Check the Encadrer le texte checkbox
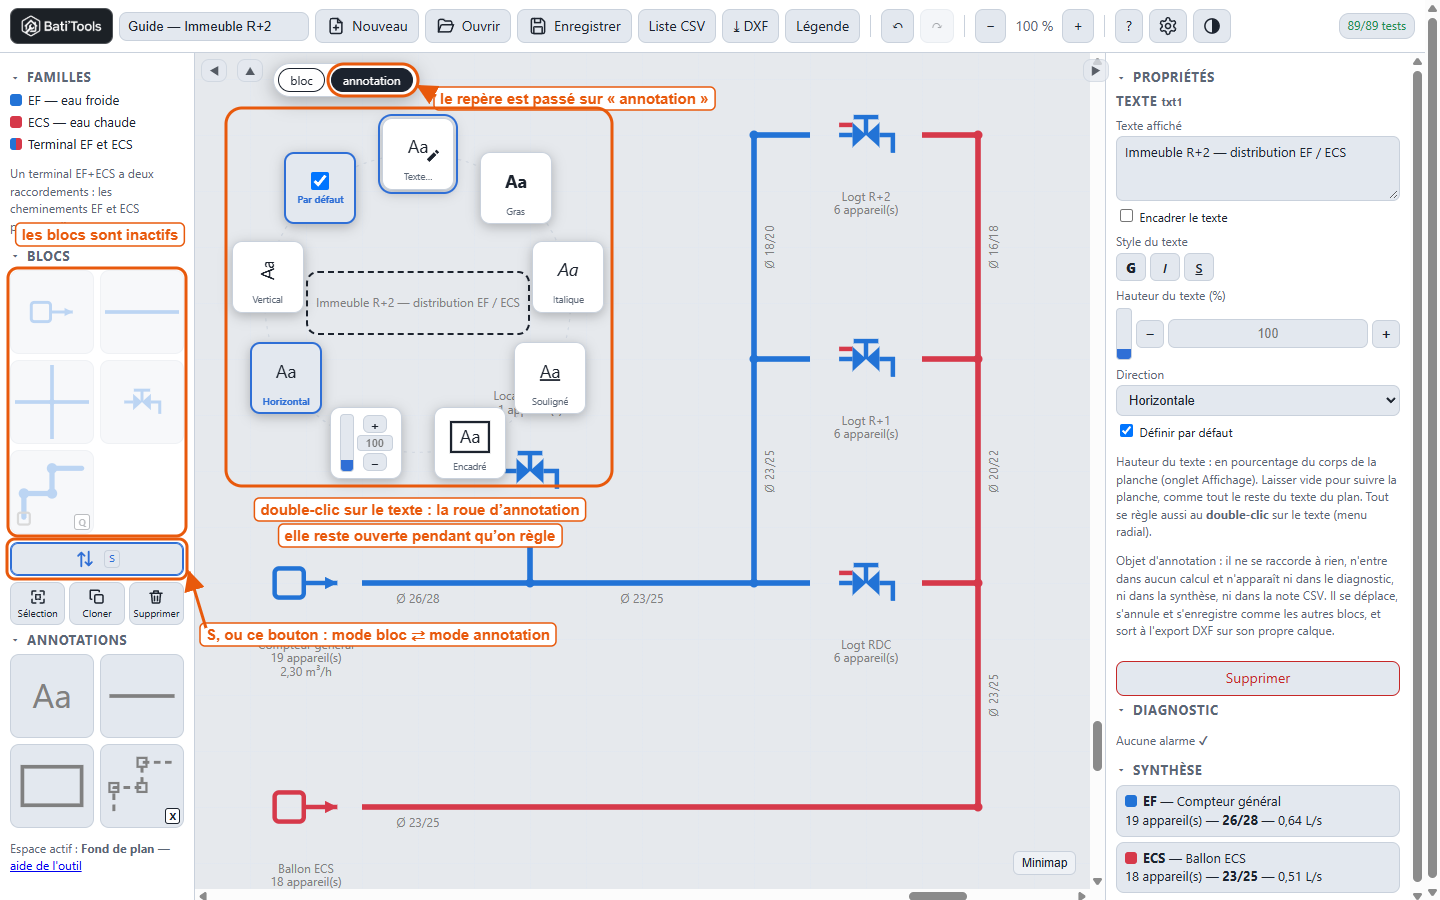This screenshot has height=900, width=1440. [1127, 216]
